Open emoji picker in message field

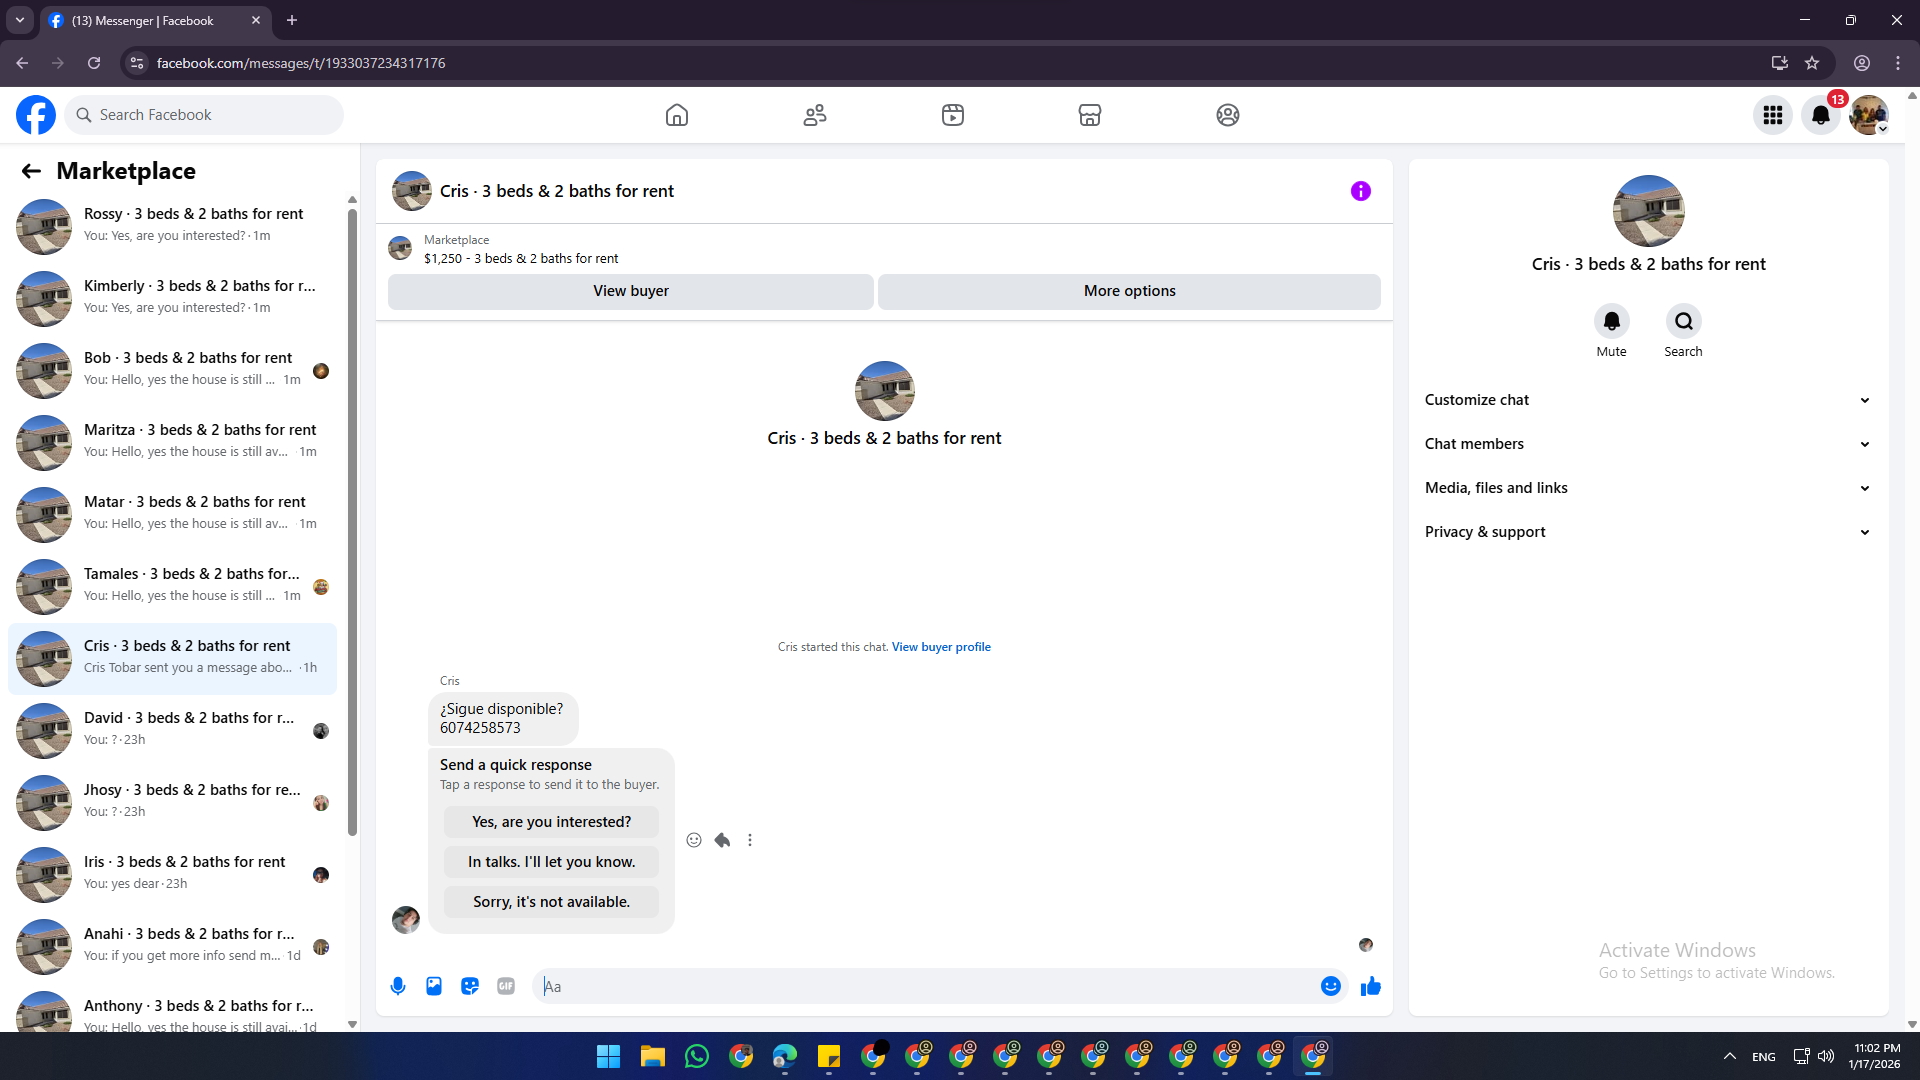click(x=1330, y=986)
